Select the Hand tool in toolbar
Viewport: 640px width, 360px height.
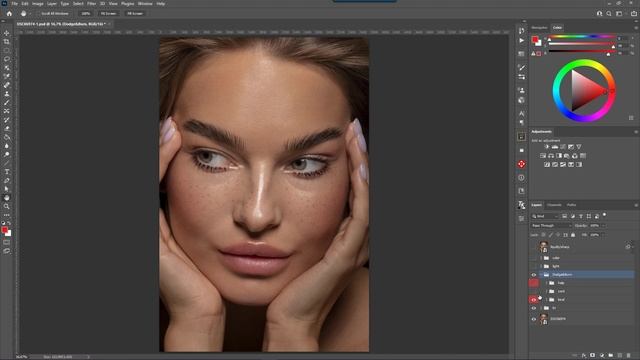click(7, 198)
